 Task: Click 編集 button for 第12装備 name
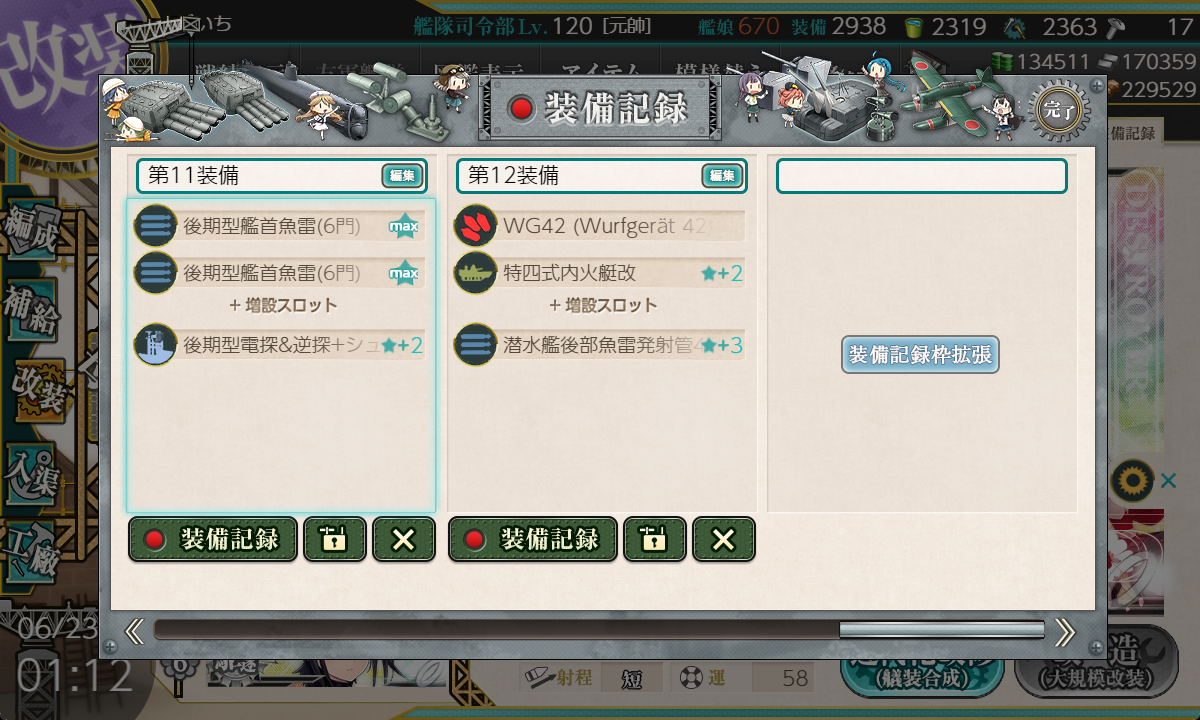tap(722, 176)
